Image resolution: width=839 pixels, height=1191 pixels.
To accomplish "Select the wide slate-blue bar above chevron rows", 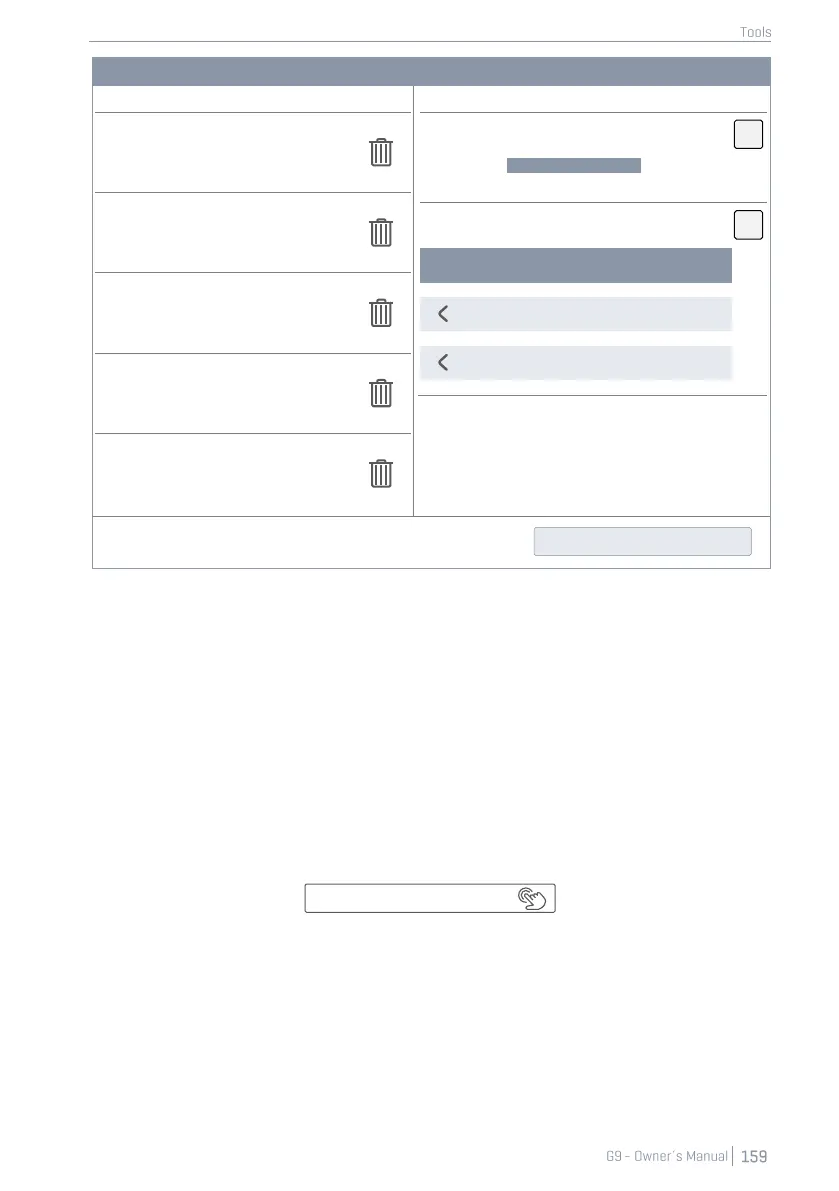I will [576, 265].
